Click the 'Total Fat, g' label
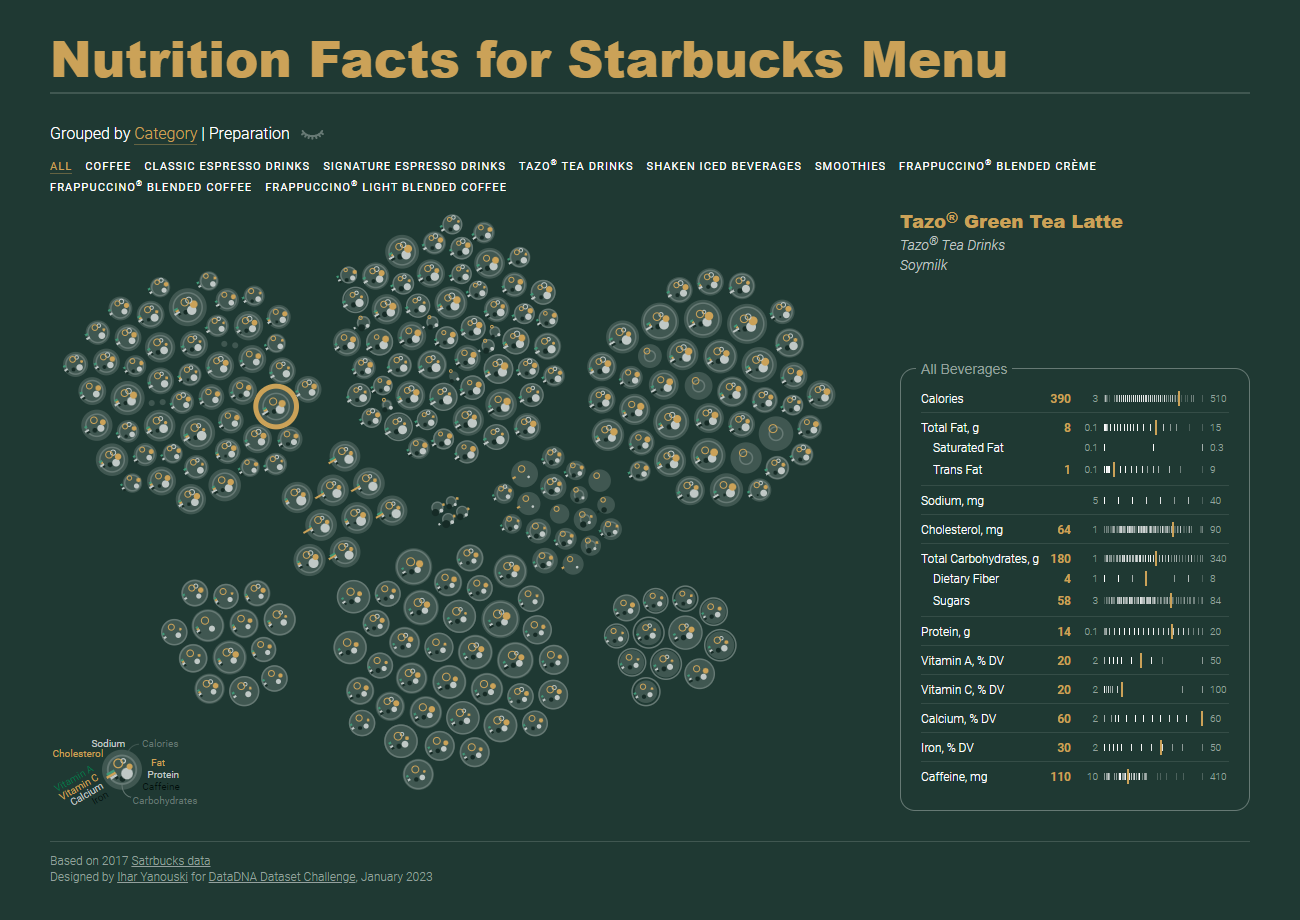Screen dimensions: 1300x920 950,428
